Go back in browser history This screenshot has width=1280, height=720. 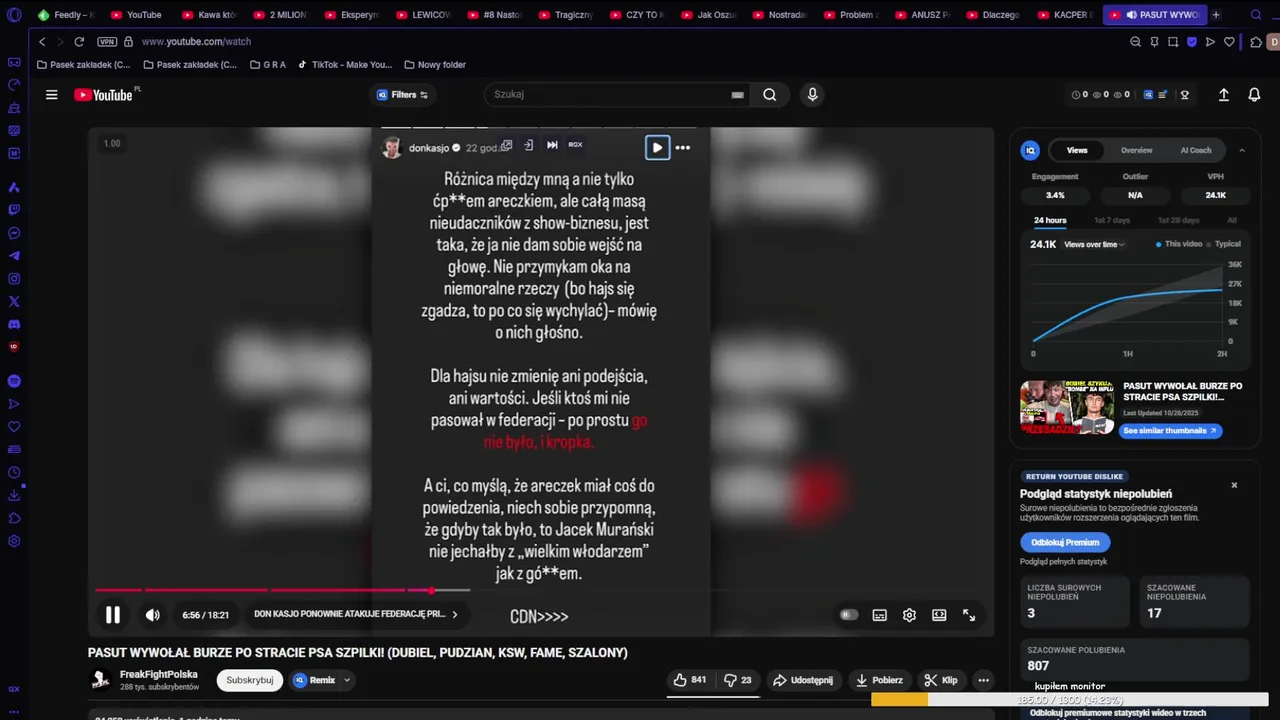point(42,42)
